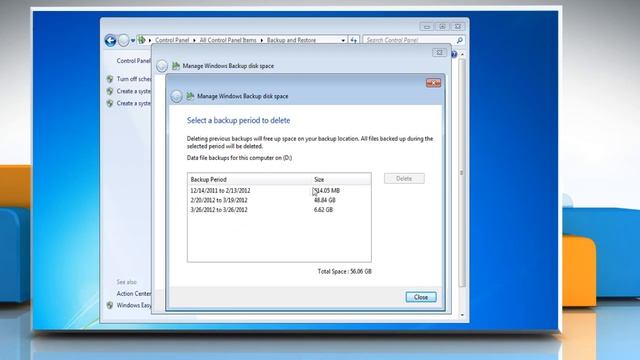Open the Action Center link
640x360 pixels.
[x=134, y=293]
